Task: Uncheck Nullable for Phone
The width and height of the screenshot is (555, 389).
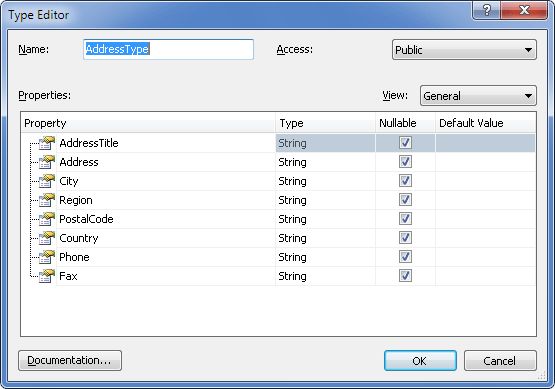Action: (405, 257)
